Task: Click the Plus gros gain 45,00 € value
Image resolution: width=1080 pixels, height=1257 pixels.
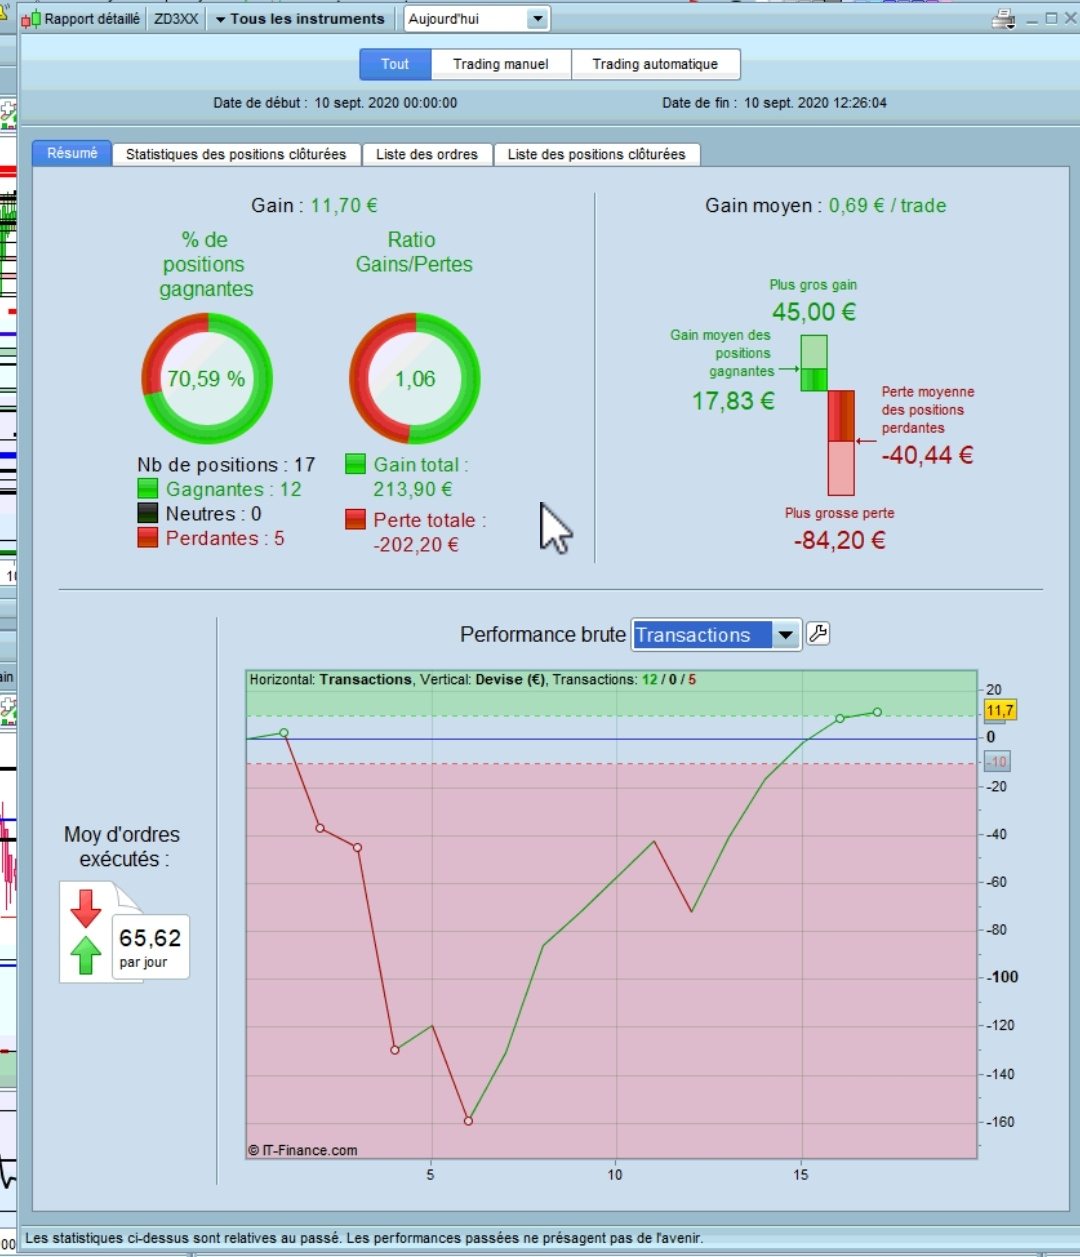Action: point(814,311)
